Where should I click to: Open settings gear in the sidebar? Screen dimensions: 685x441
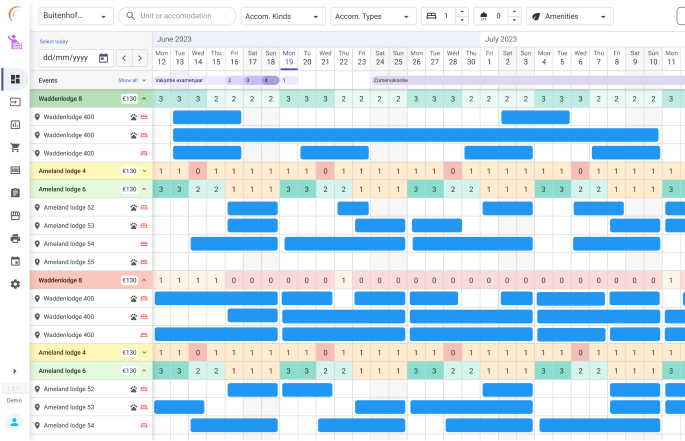[15, 284]
